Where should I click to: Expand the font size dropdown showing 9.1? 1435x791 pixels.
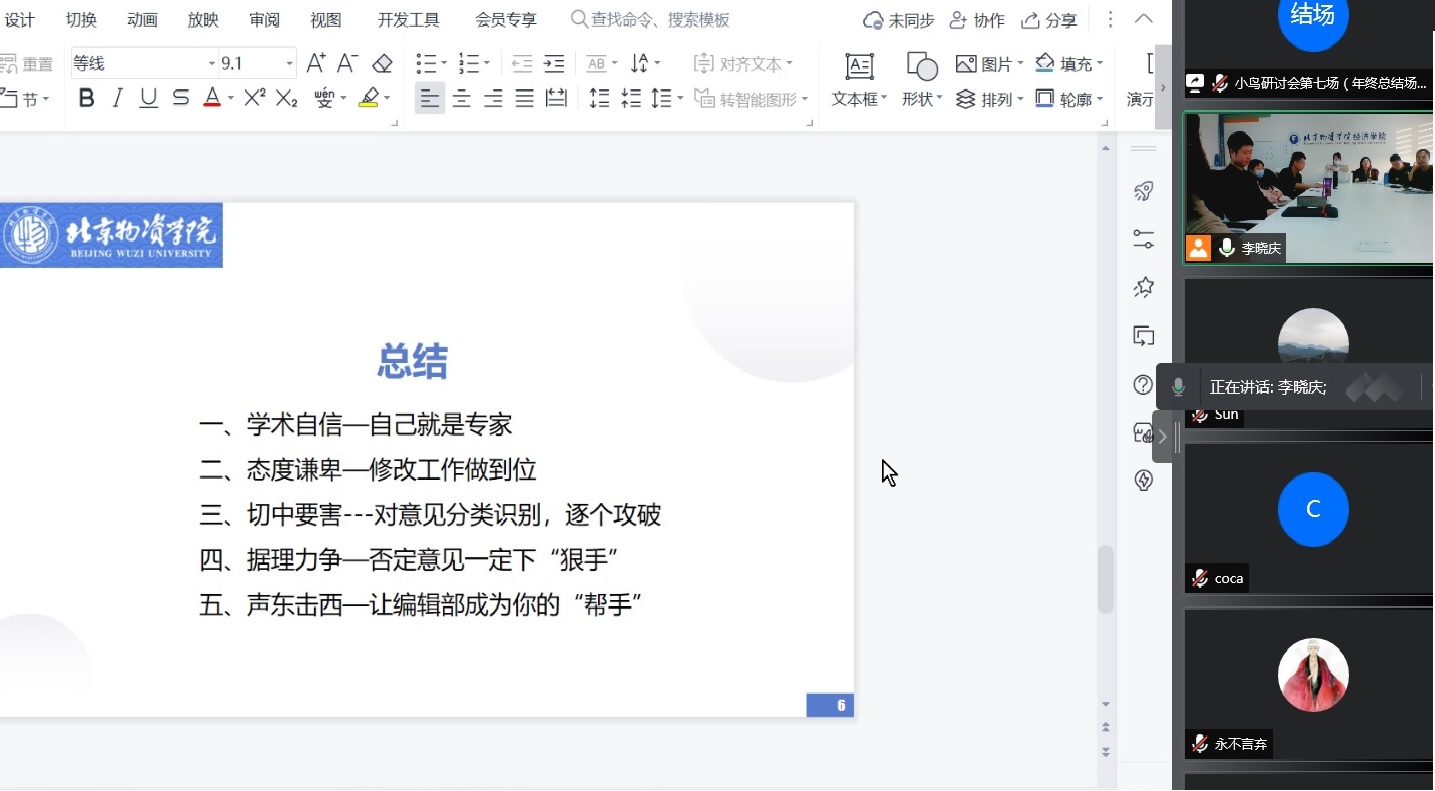[290, 64]
